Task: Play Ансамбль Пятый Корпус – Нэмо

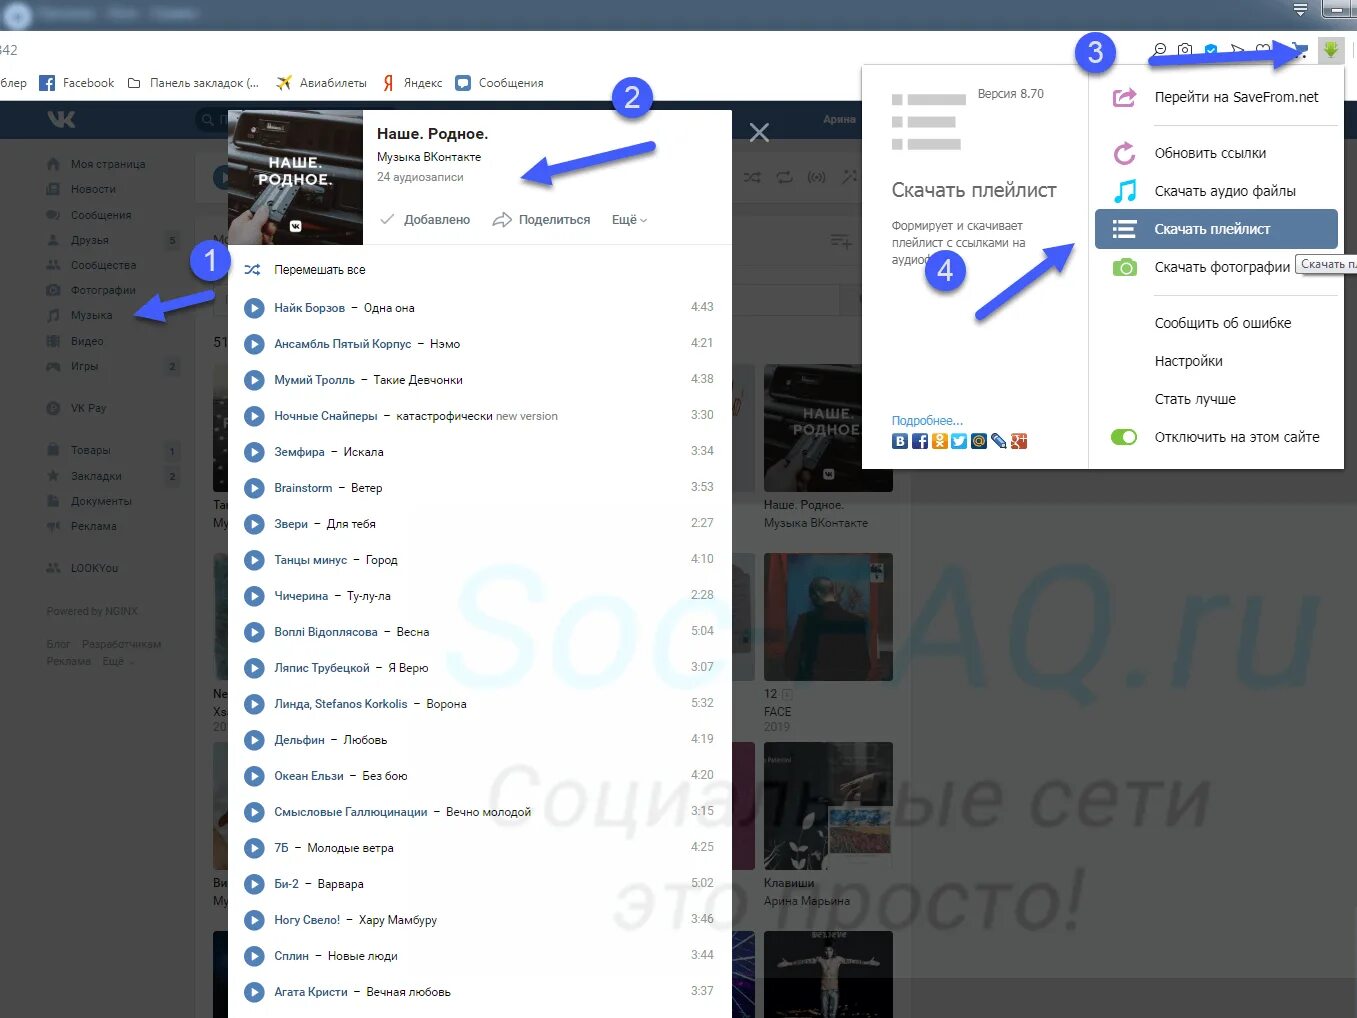Action: 254,344
